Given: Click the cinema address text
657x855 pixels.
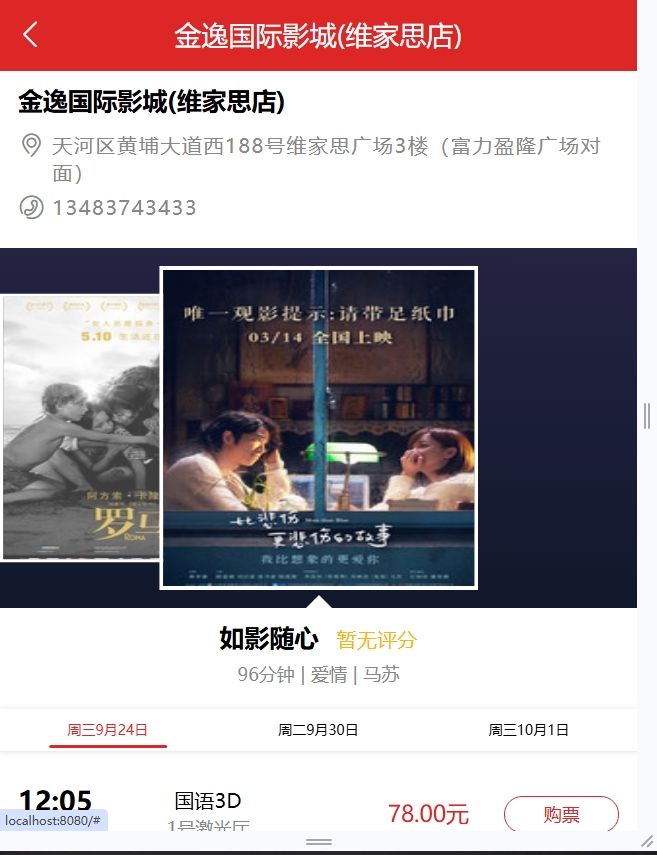Looking at the screenshot, I should coord(326,160).
